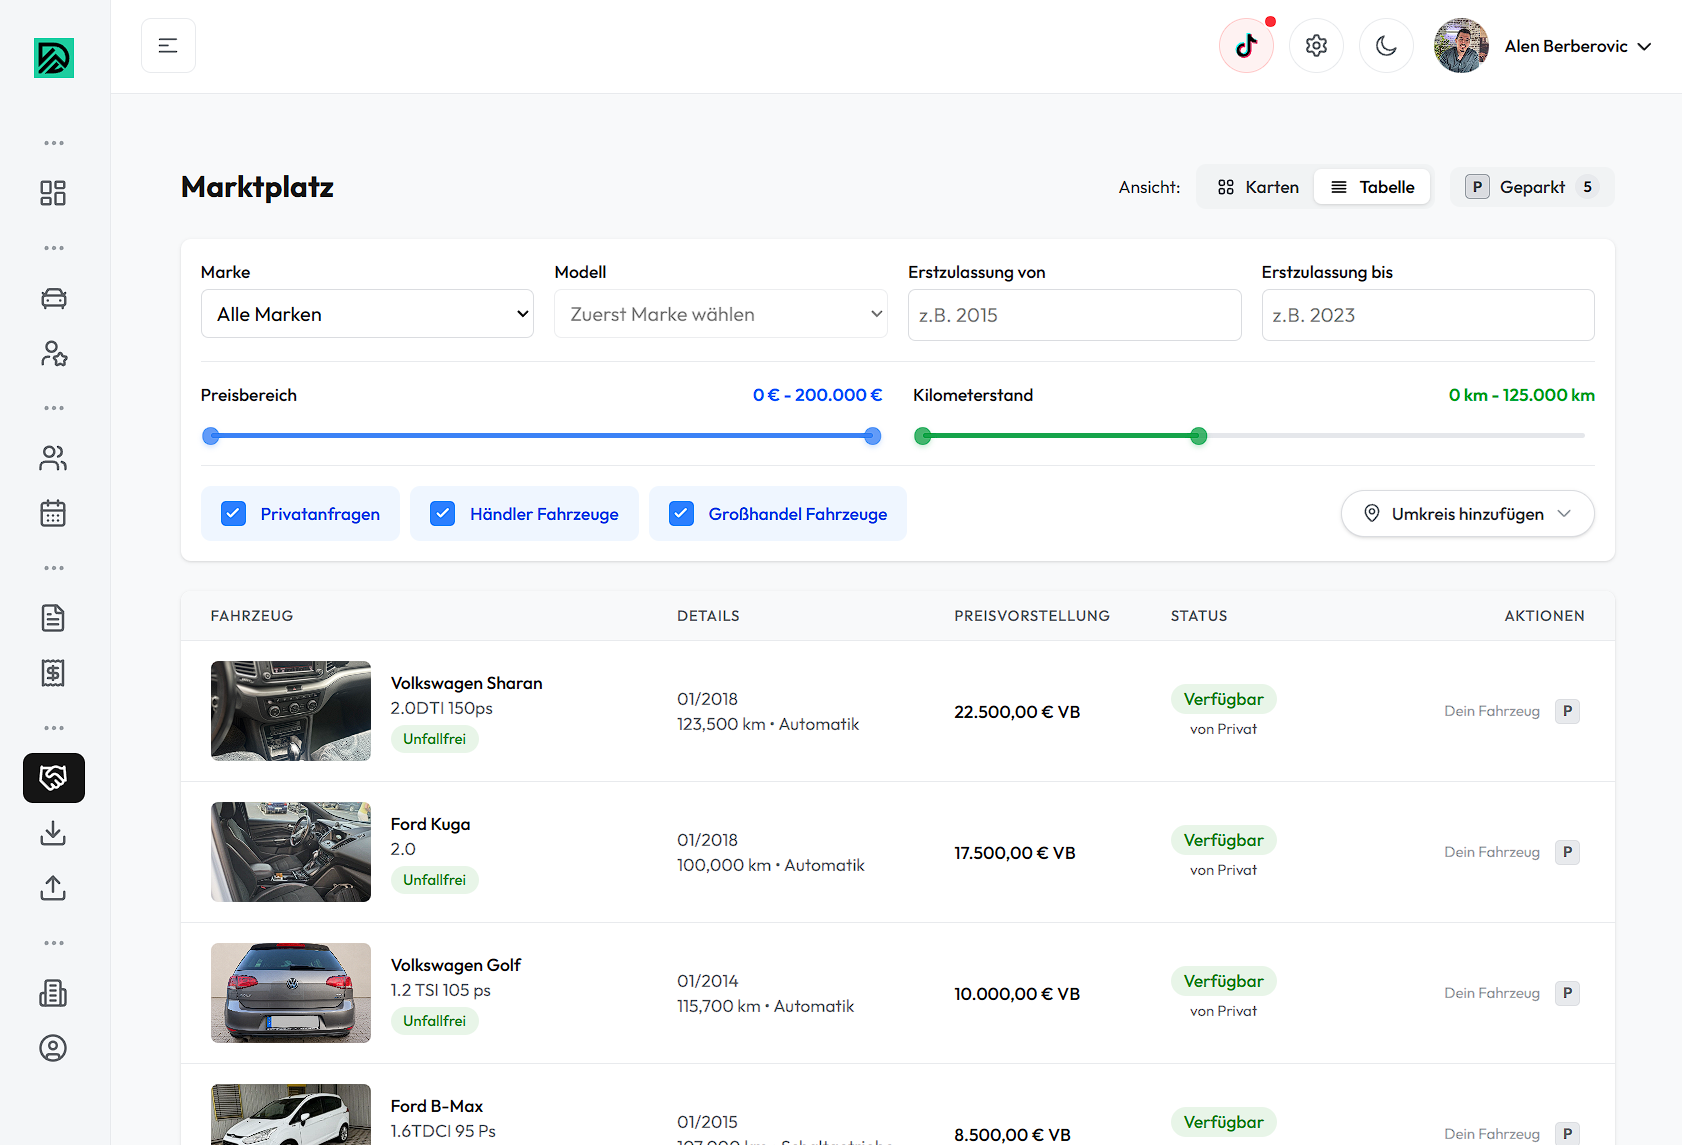Click the Kilometerstand value 0 km - 125.000 km
This screenshot has height=1145, width=1682.
point(1521,395)
